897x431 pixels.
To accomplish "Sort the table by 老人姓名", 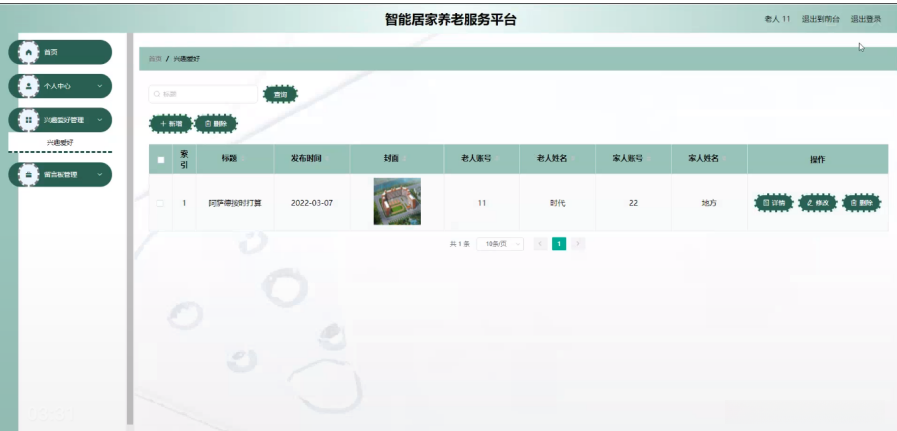I will (x=573, y=159).
